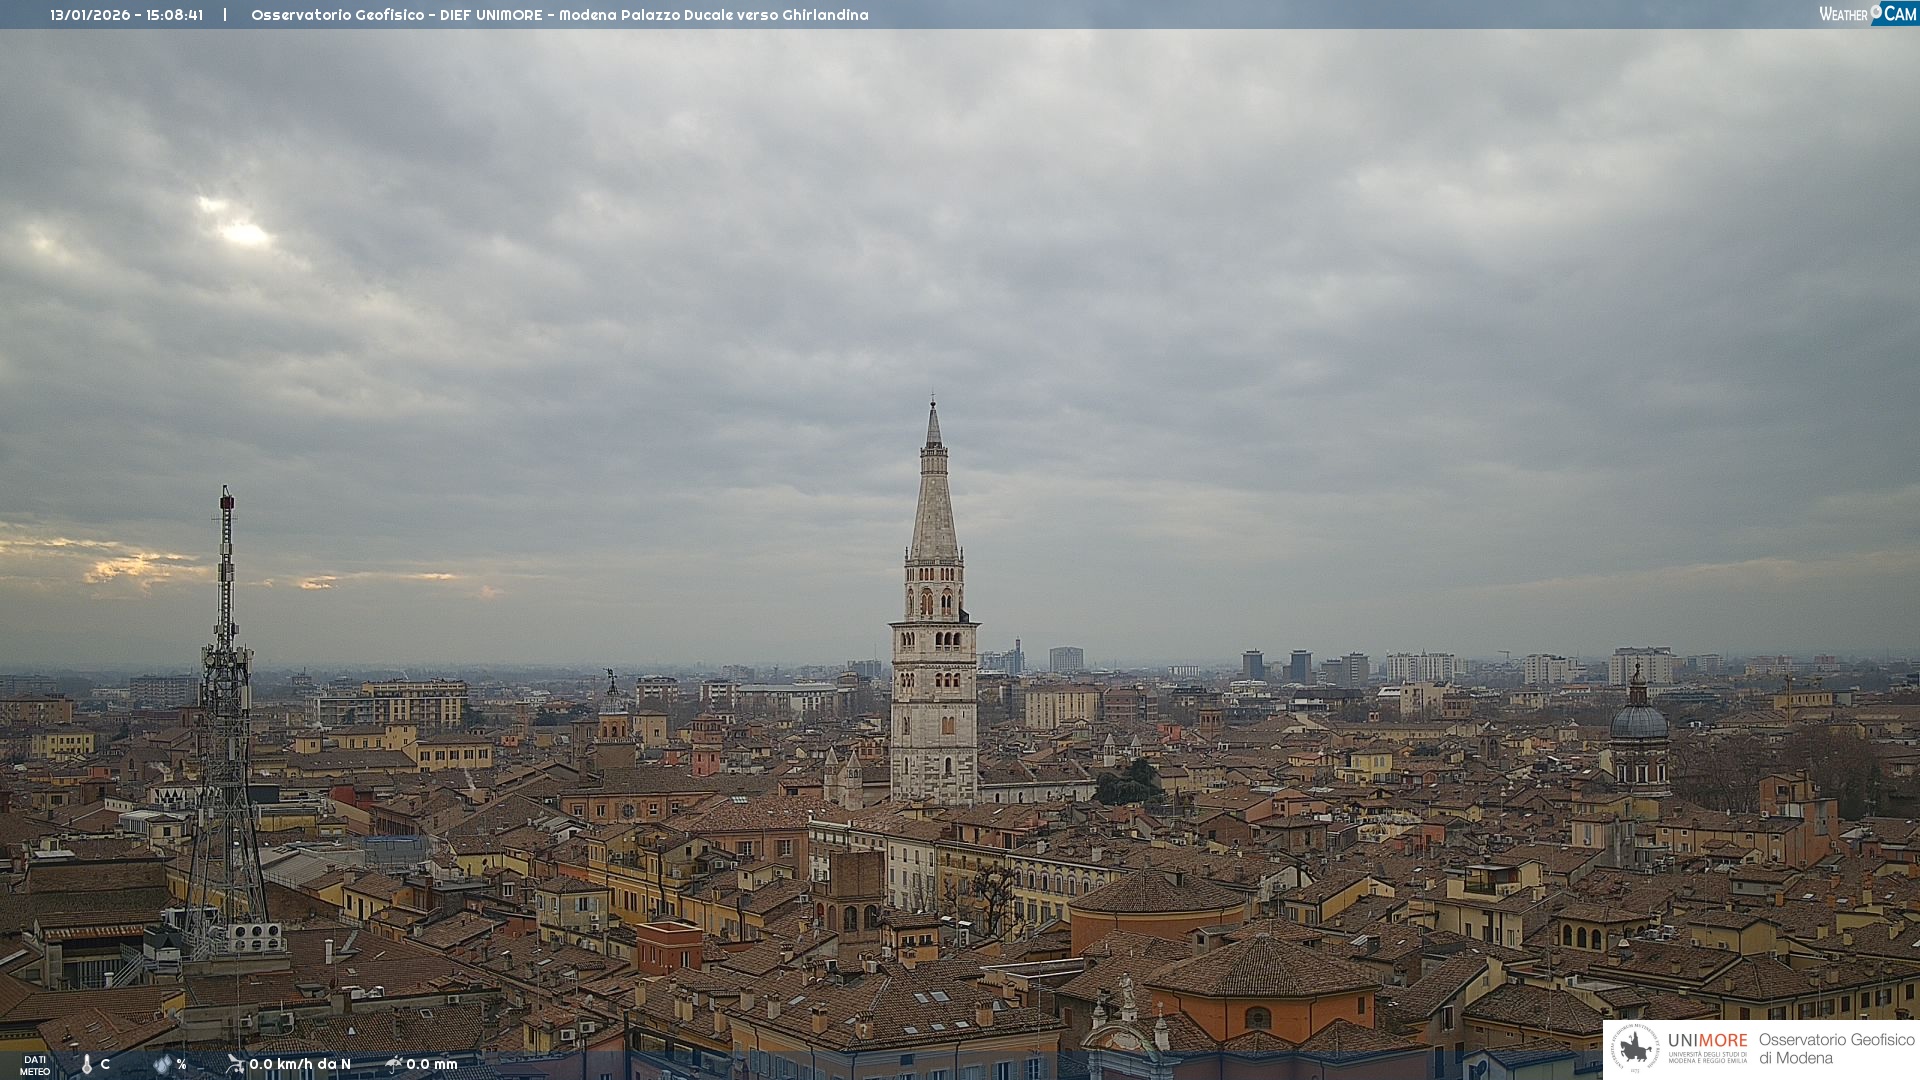
Task: Click the Ghirlandina tower spire tip
Action: [x=933, y=404]
